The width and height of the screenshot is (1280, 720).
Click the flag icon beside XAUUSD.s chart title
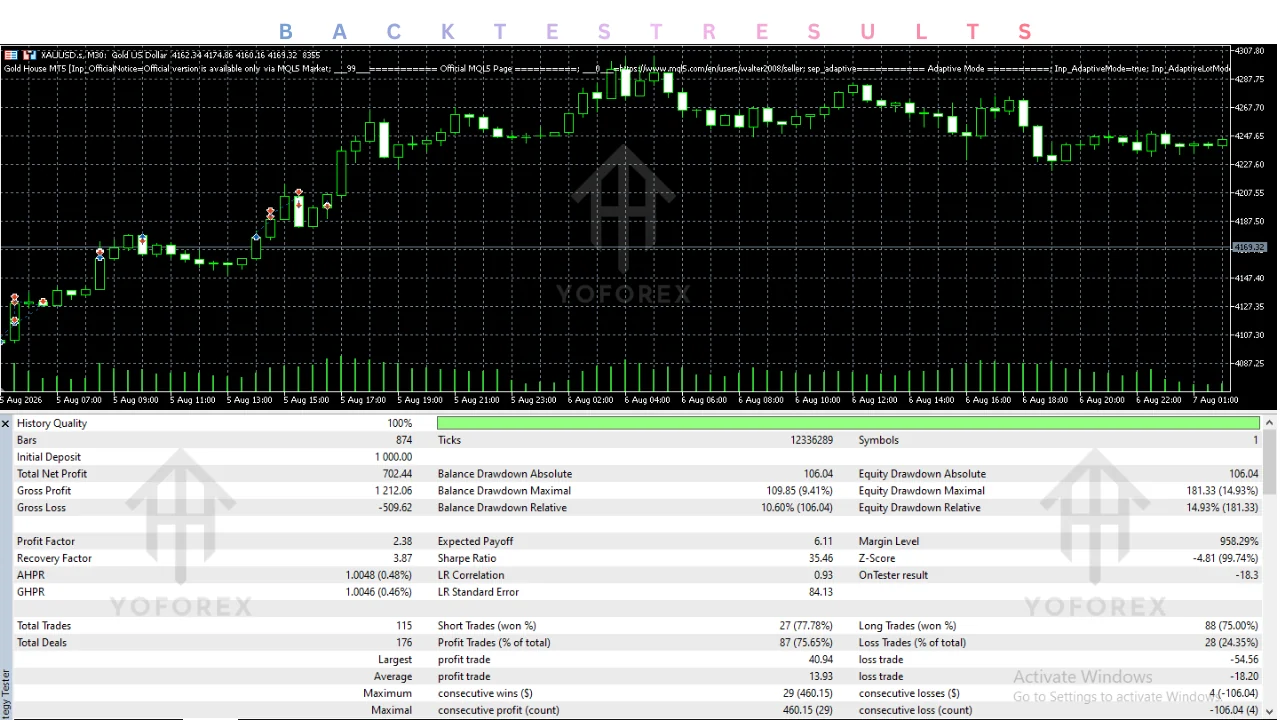click(x=10, y=54)
